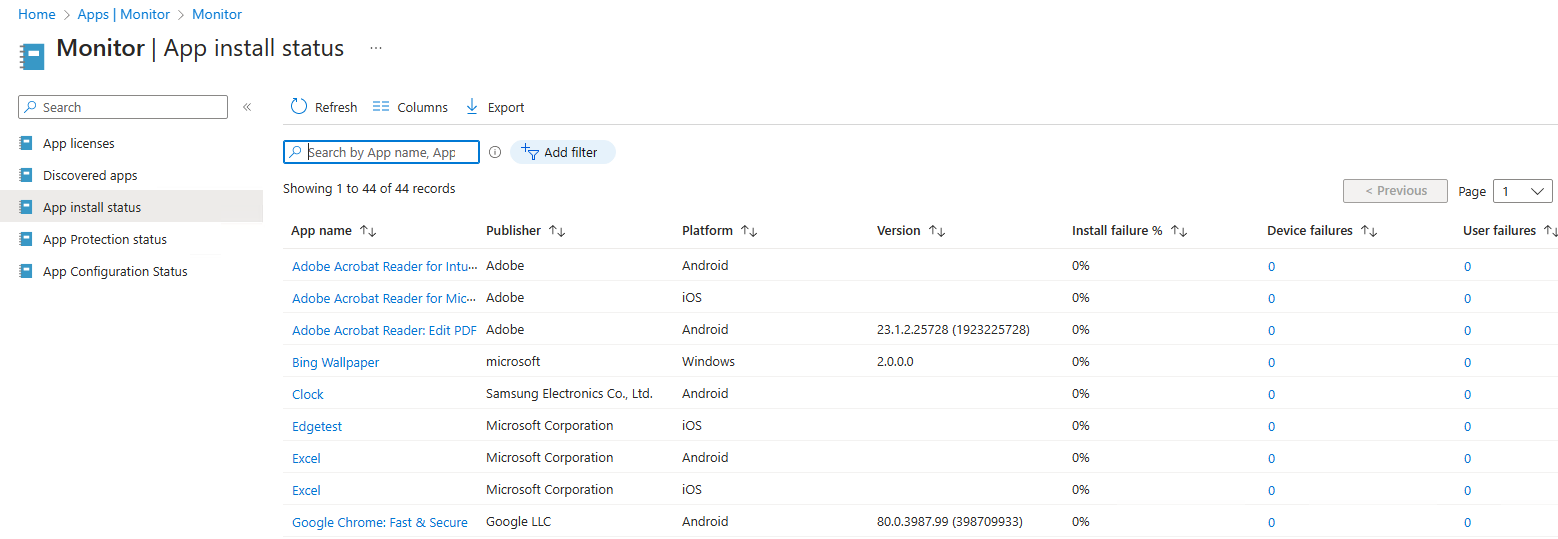1558x539 pixels.
Task: Open the Excel Android app link
Action: tap(306, 458)
